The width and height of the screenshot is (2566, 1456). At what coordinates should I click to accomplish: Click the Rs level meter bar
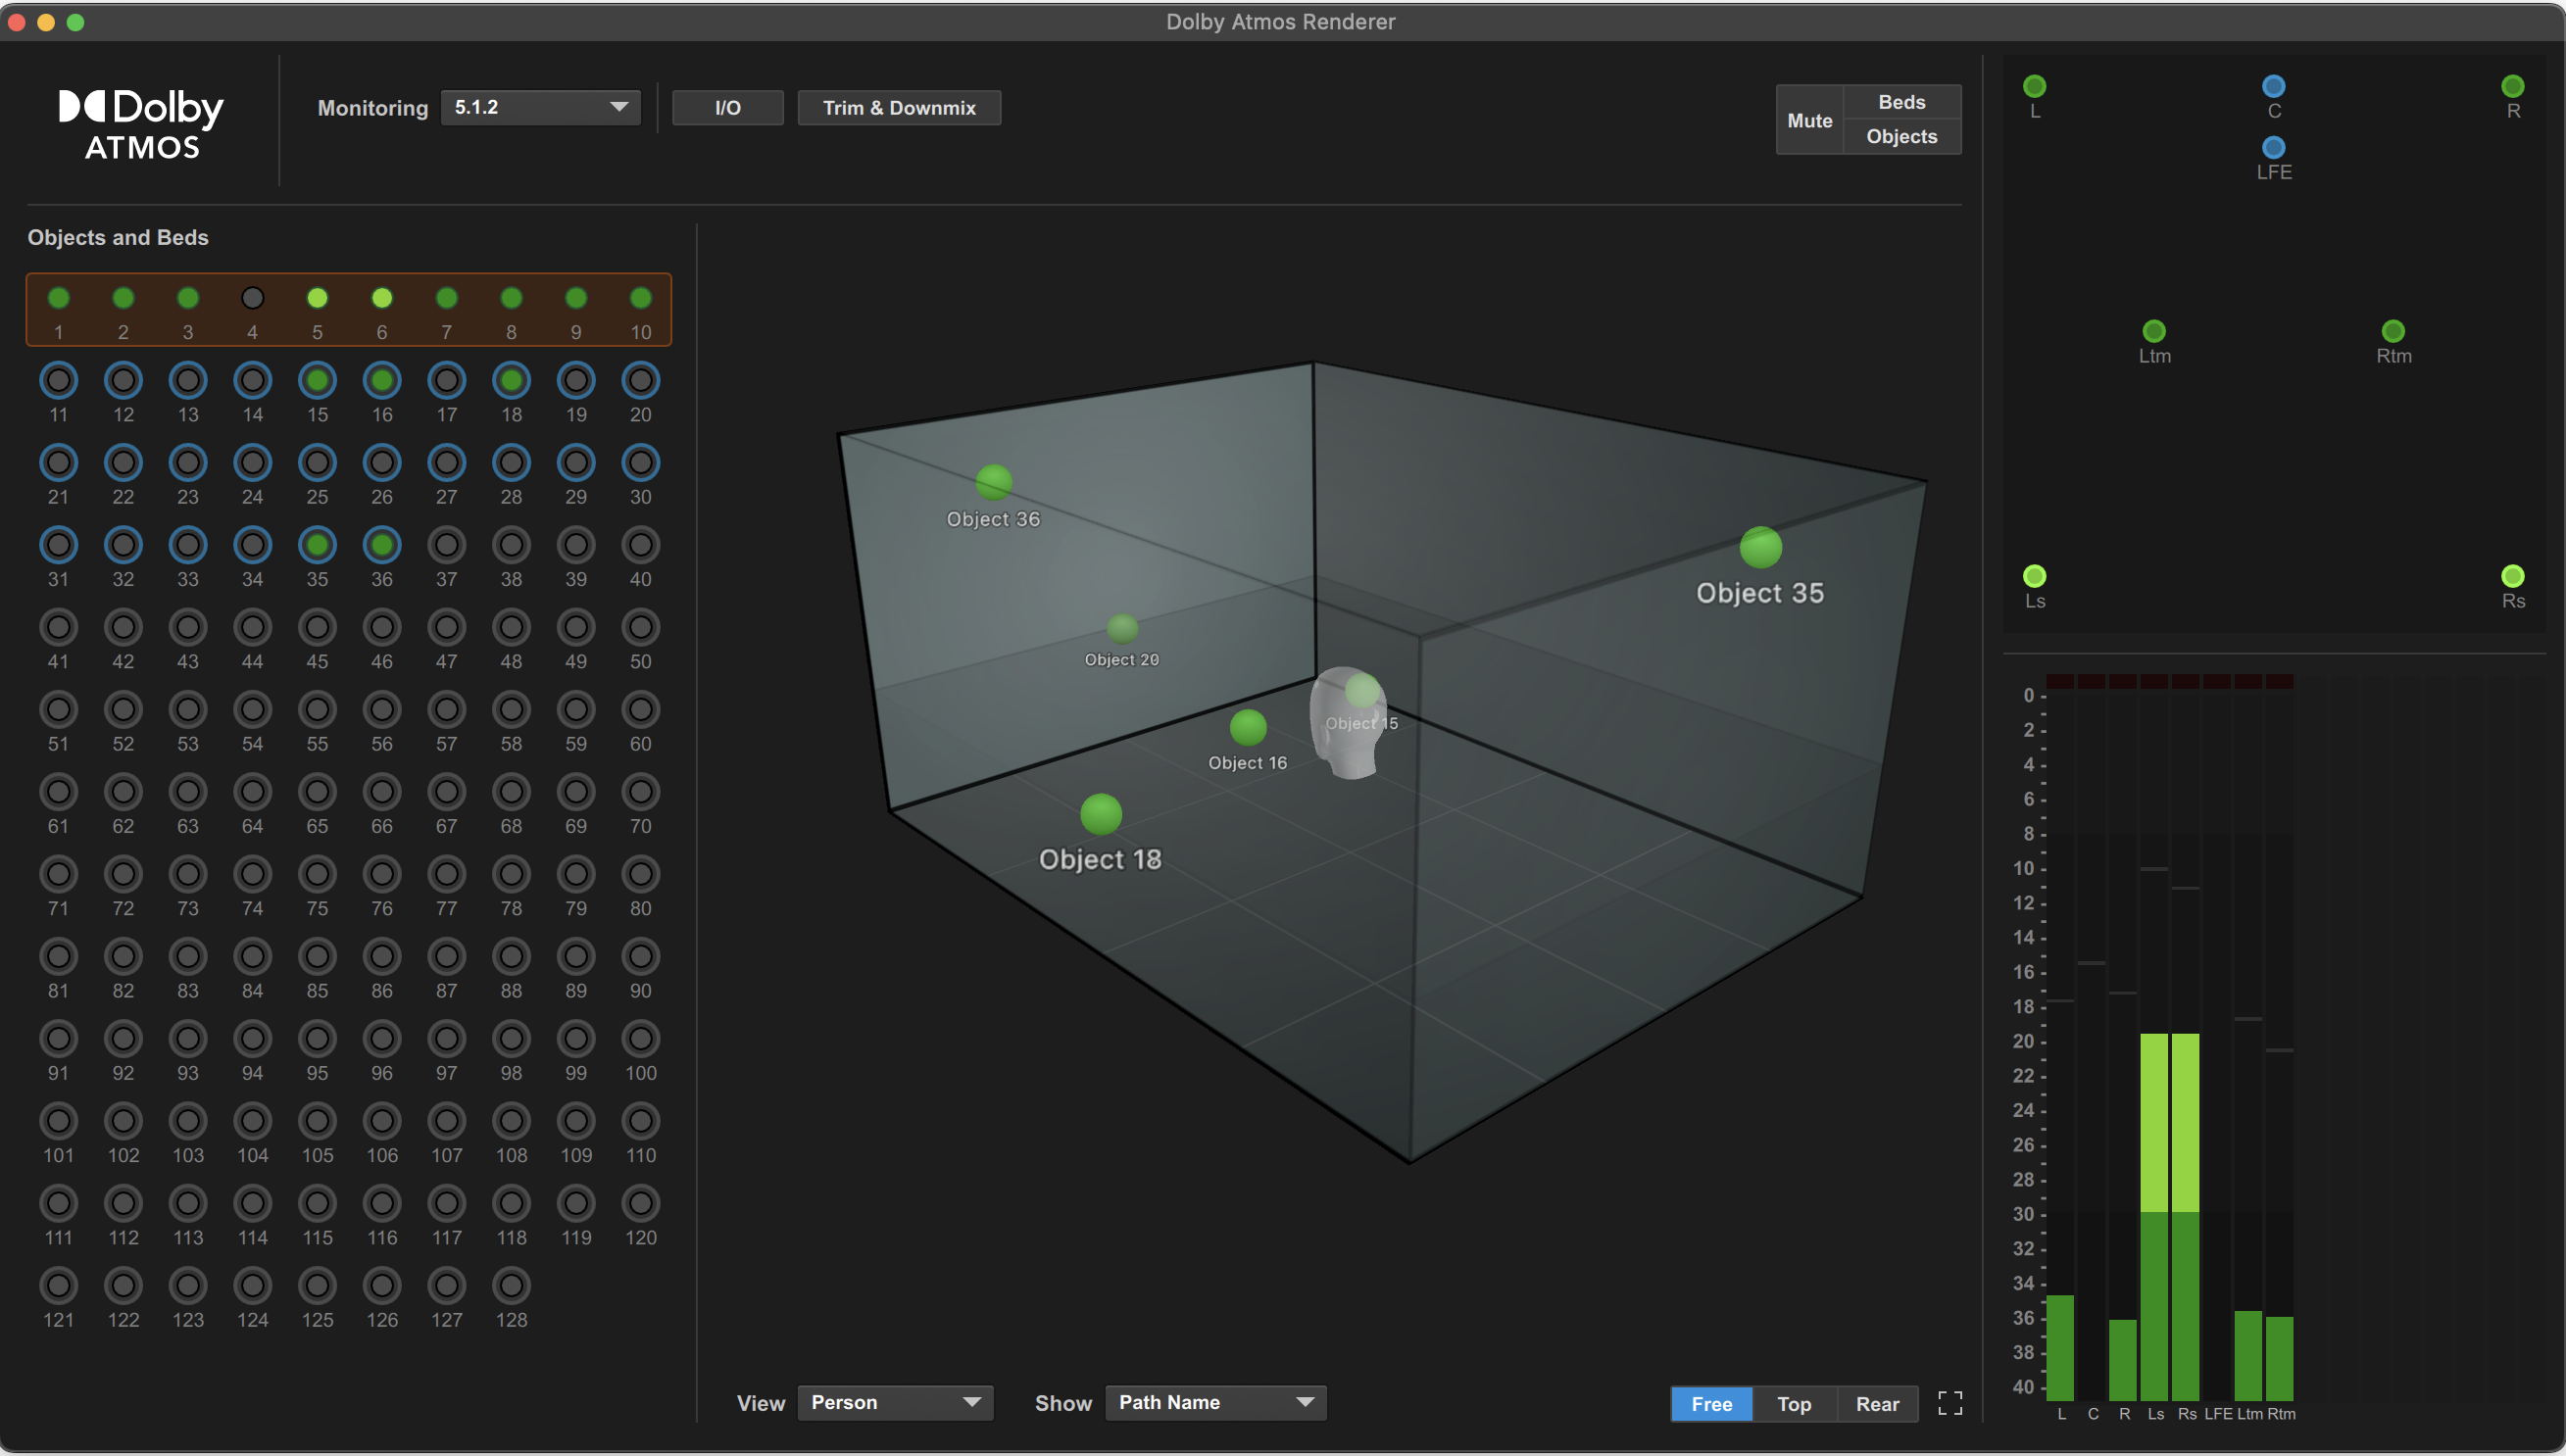(x=2186, y=1217)
